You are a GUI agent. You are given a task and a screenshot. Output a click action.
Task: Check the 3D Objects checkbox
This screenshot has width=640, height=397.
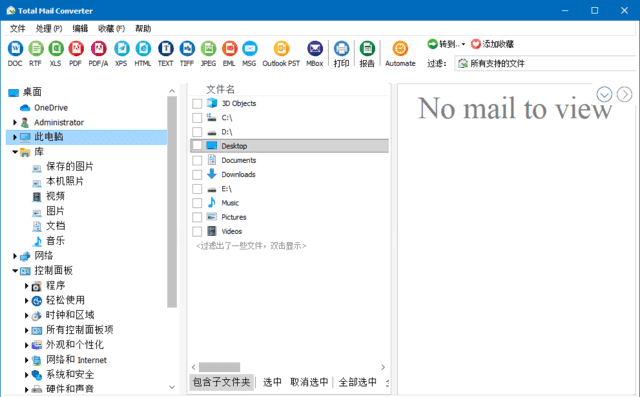coord(197,104)
